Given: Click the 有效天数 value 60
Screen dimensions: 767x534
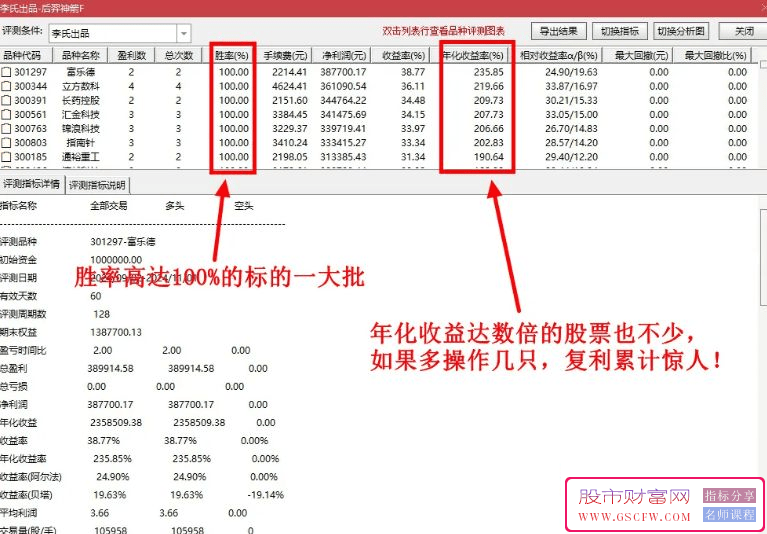Looking at the screenshot, I should (x=96, y=296).
